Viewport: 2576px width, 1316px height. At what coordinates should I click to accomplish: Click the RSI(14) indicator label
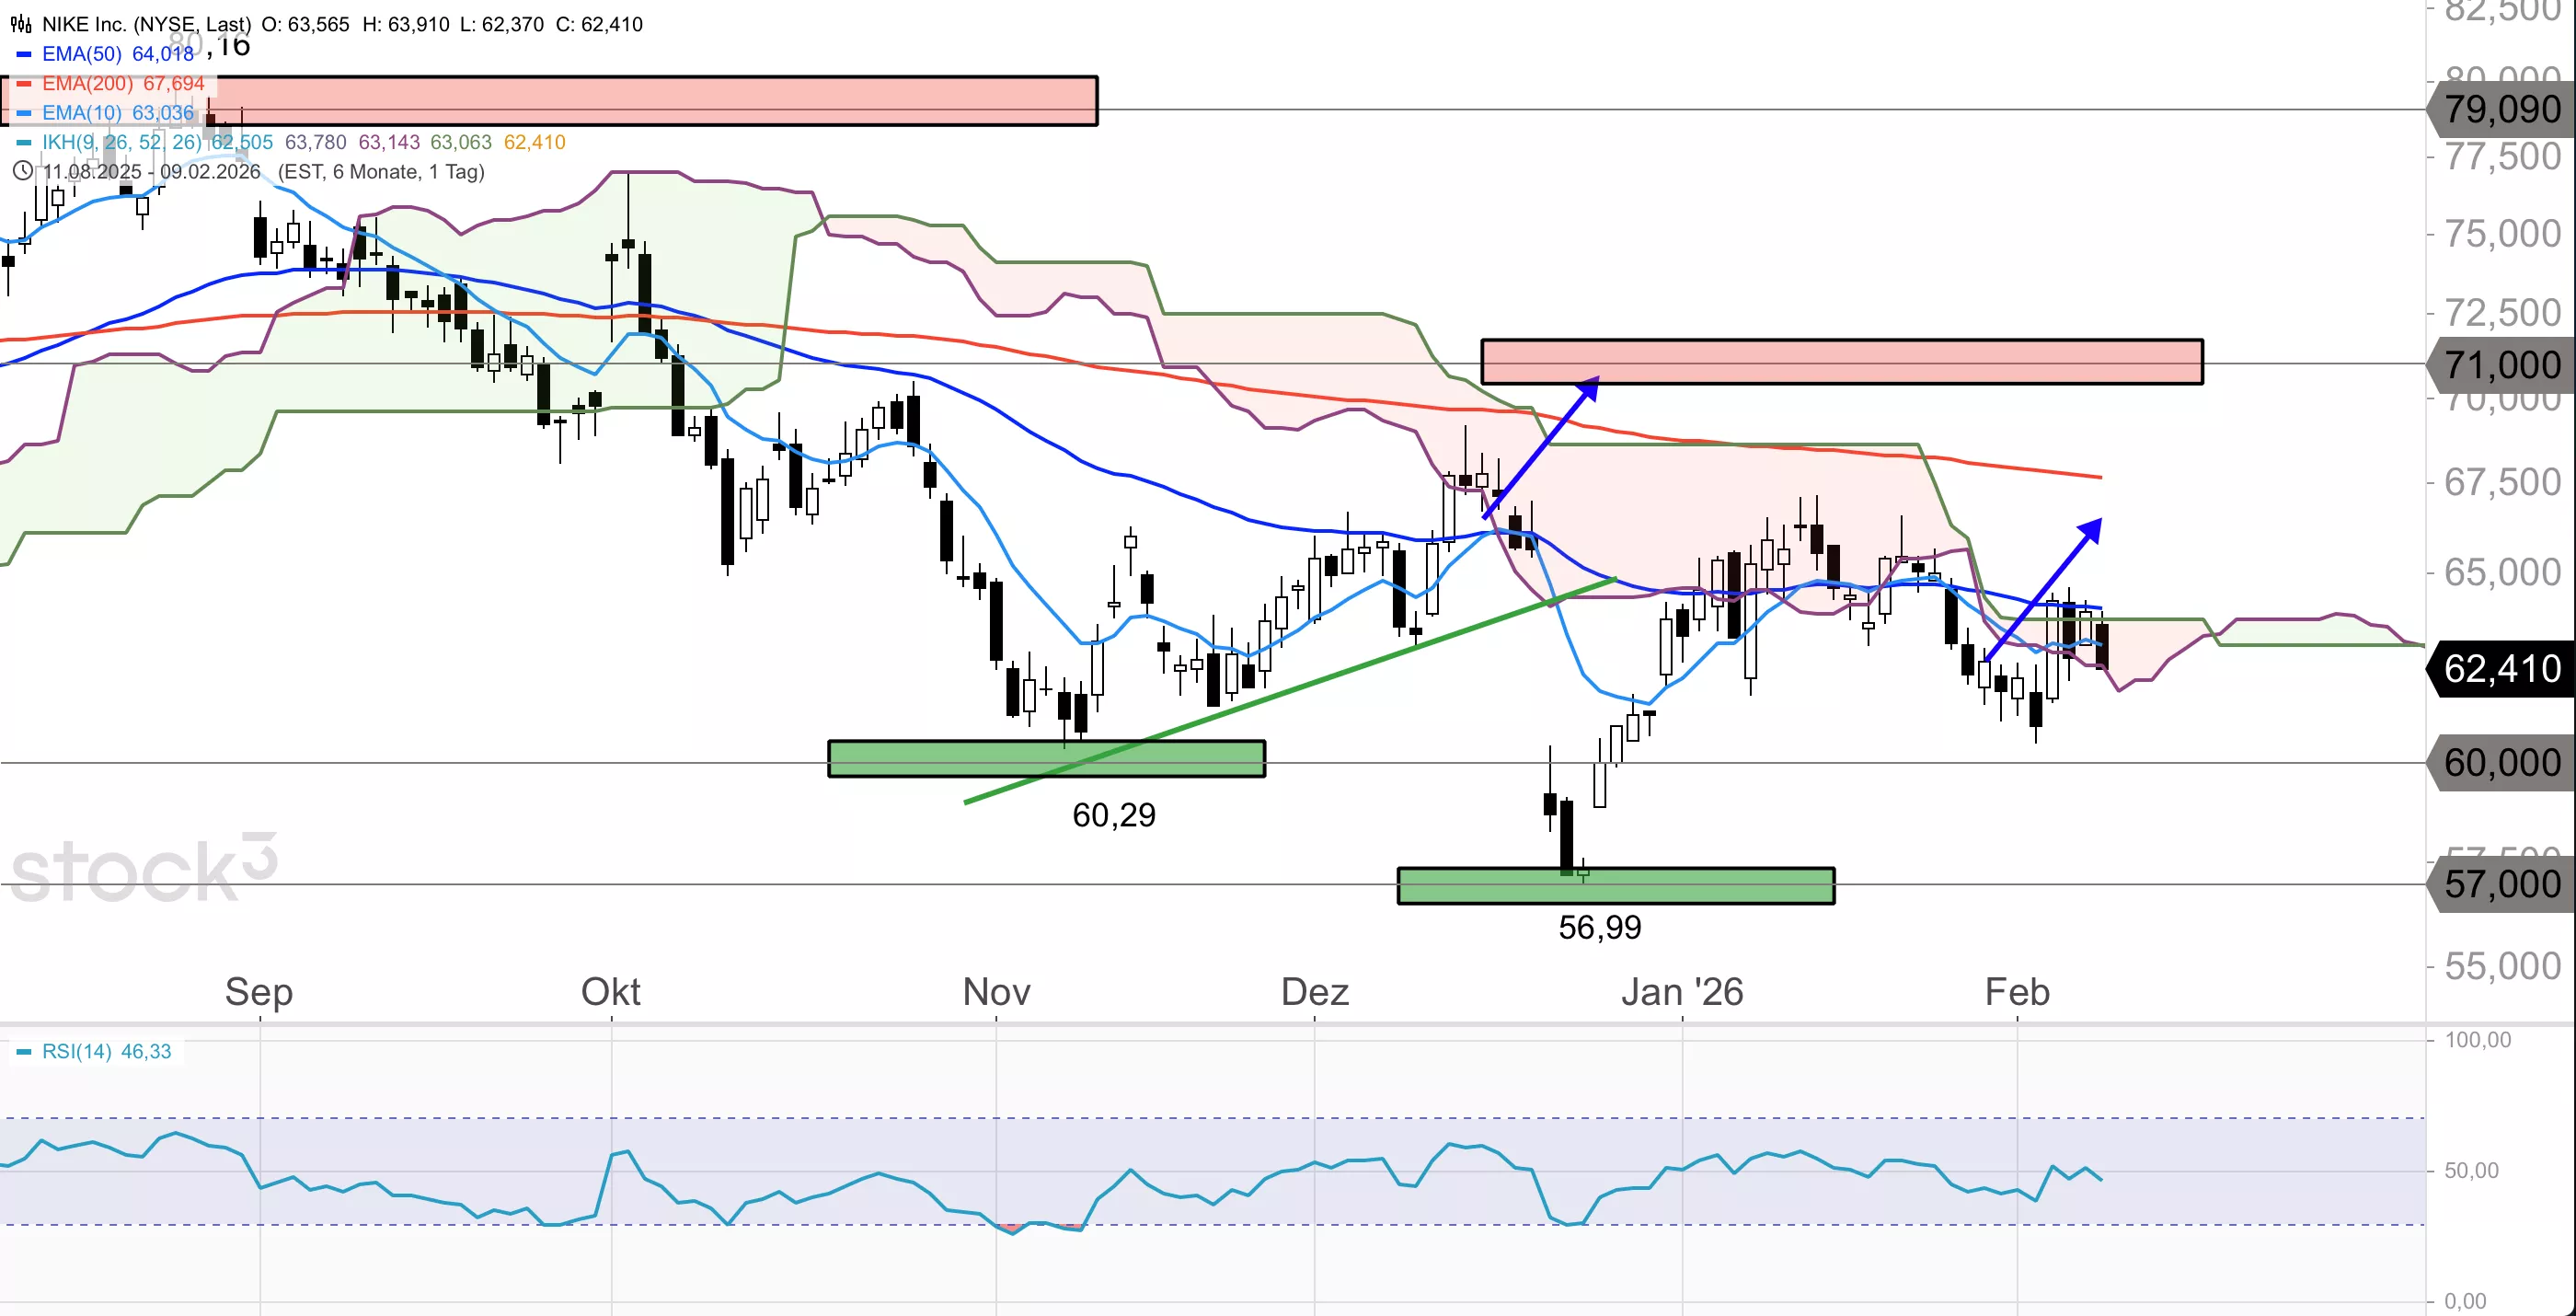coord(77,1052)
